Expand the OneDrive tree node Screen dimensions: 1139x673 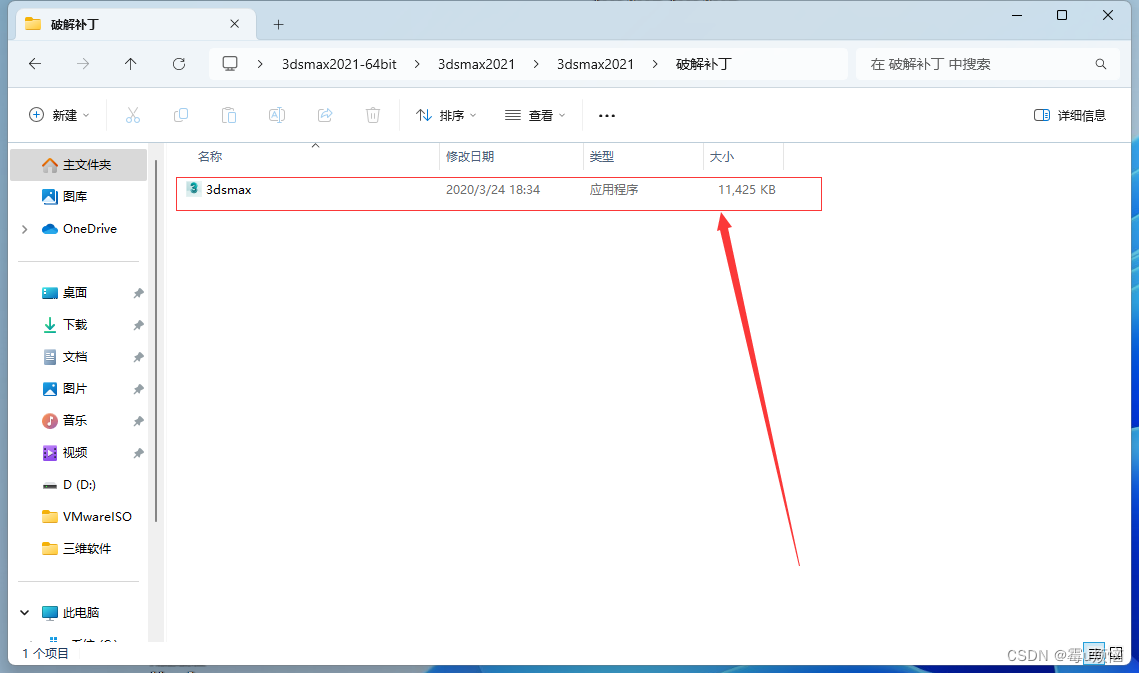coord(25,229)
